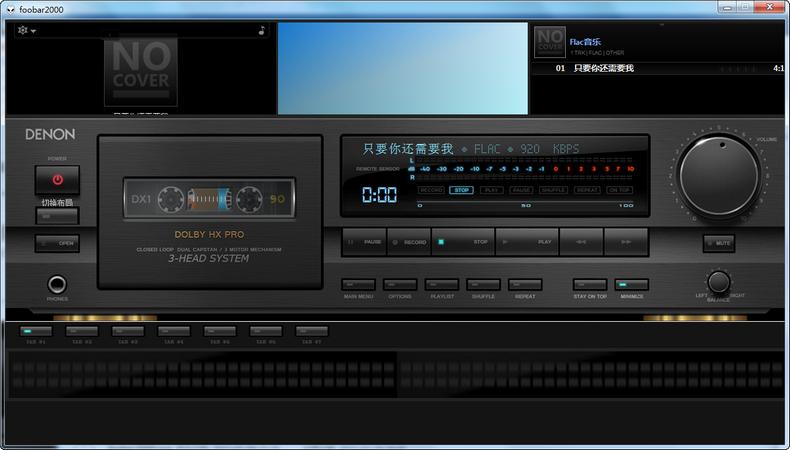Open the MAIN MENU button

tap(358, 285)
